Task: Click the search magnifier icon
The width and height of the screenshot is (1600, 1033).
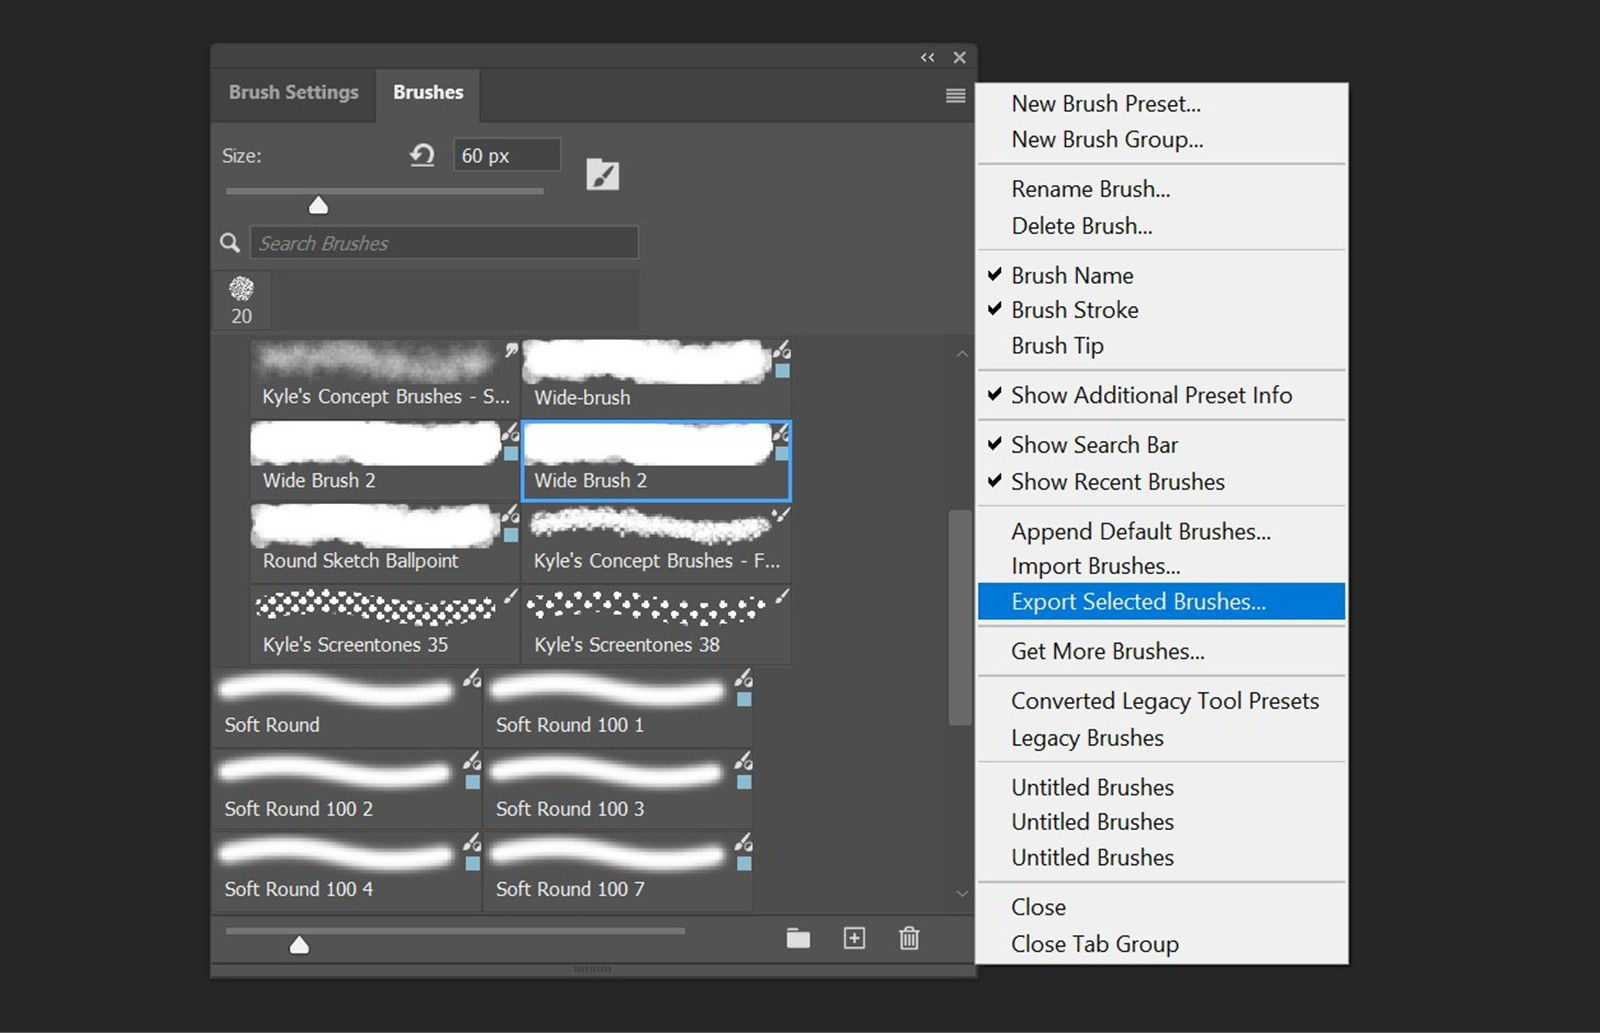Action: click(230, 242)
